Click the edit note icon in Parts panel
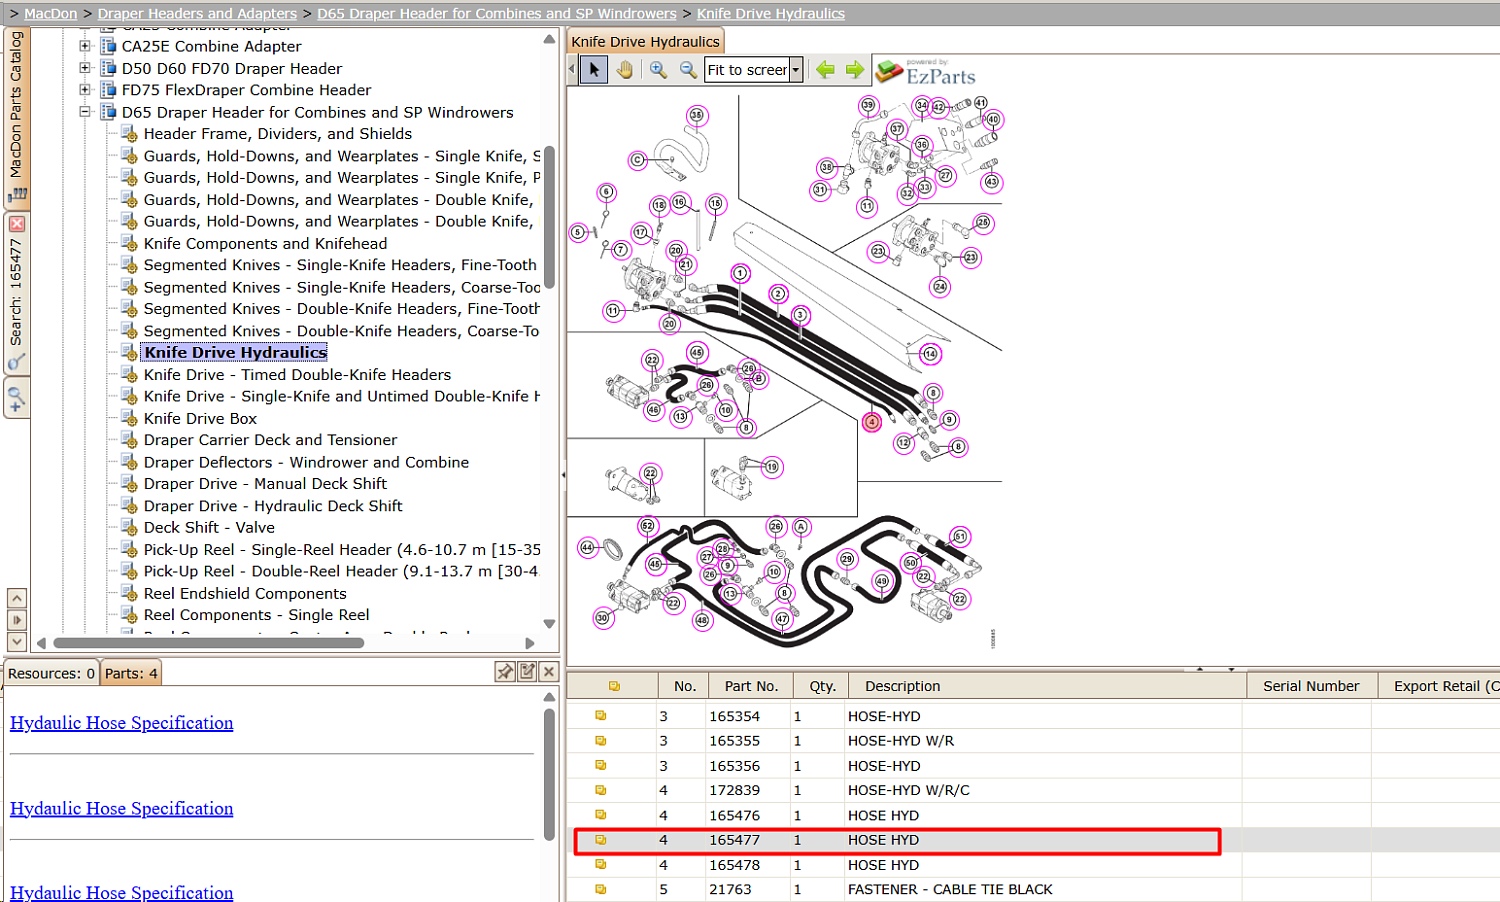 (527, 672)
